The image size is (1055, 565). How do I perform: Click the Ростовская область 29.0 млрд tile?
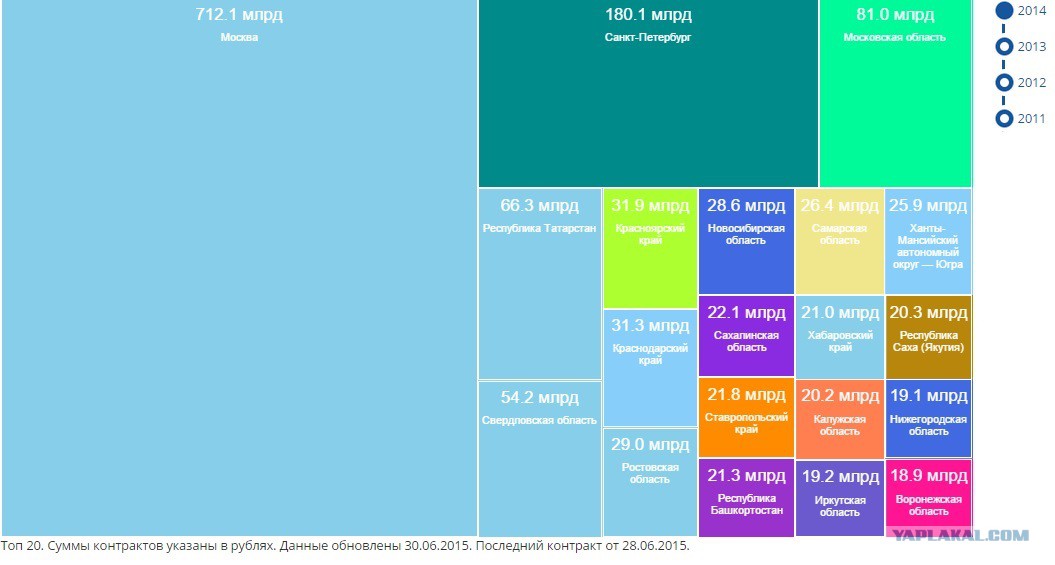coord(650,482)
